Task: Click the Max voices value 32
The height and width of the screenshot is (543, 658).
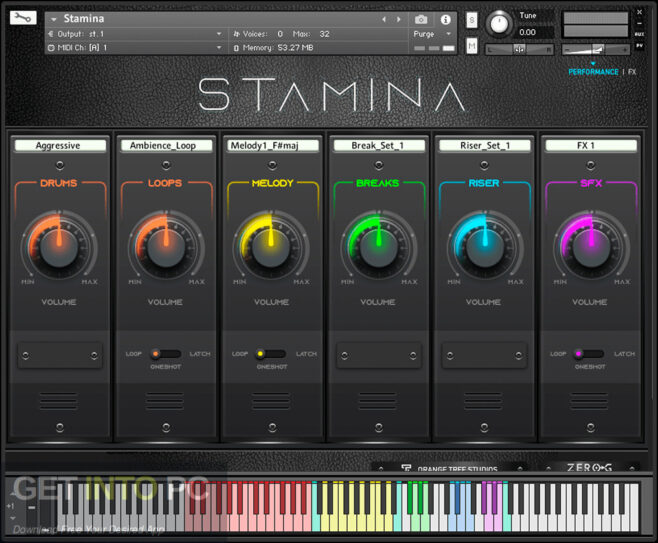Action: (x=324, y=34)
